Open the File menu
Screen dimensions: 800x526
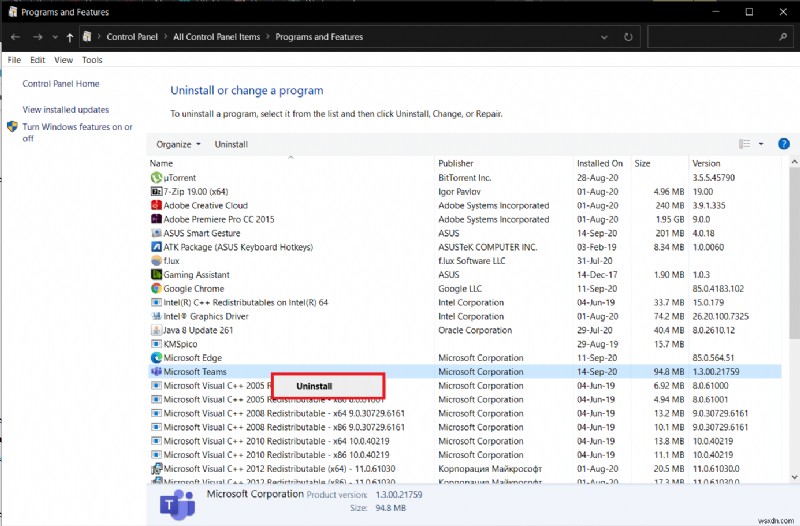[x=14, y=60]
